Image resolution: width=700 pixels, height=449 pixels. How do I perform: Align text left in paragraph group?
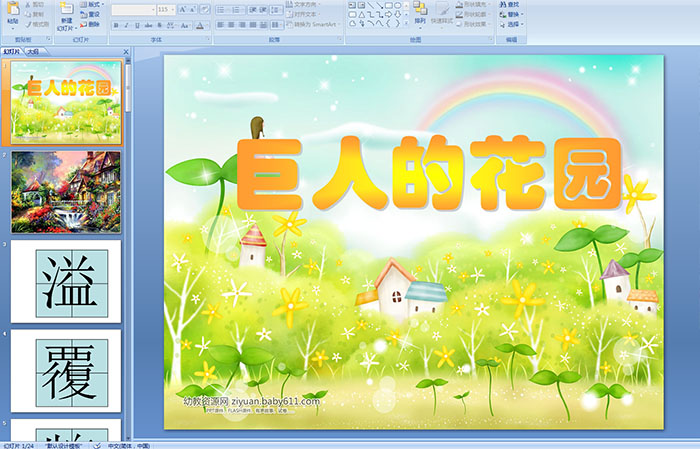(221, 25)
